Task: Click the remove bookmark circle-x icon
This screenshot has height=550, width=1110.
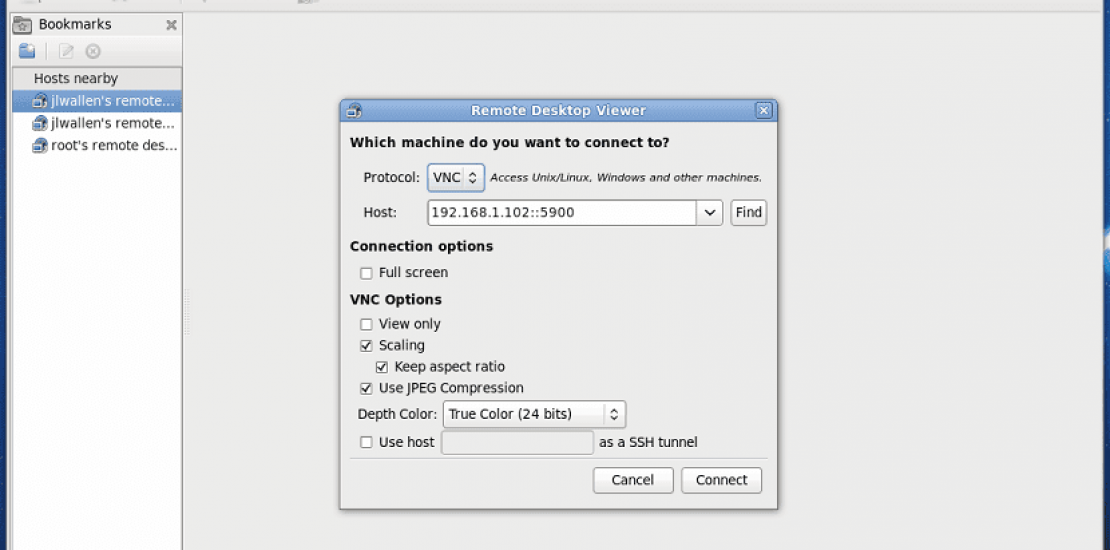Action: click(x=92, y=52)
